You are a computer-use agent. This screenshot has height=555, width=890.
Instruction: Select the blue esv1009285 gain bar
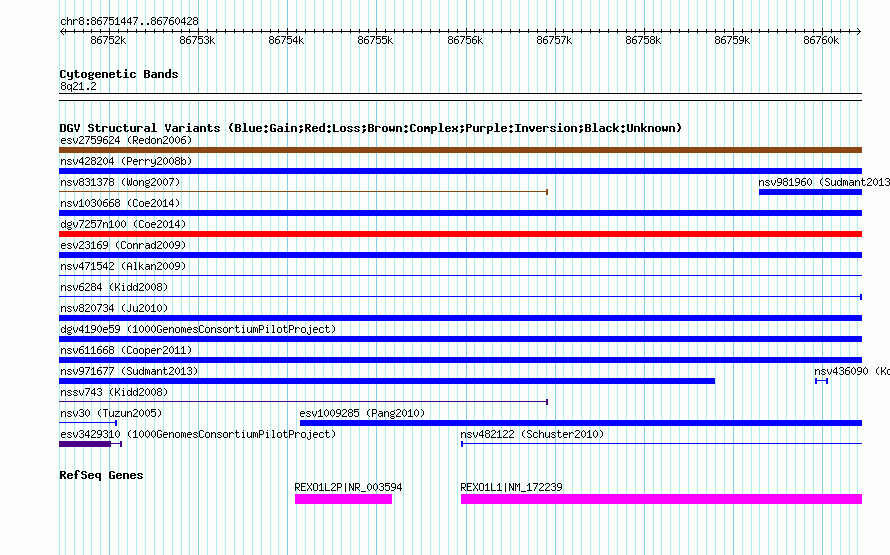pyautogui.click(x=581, y=423)
